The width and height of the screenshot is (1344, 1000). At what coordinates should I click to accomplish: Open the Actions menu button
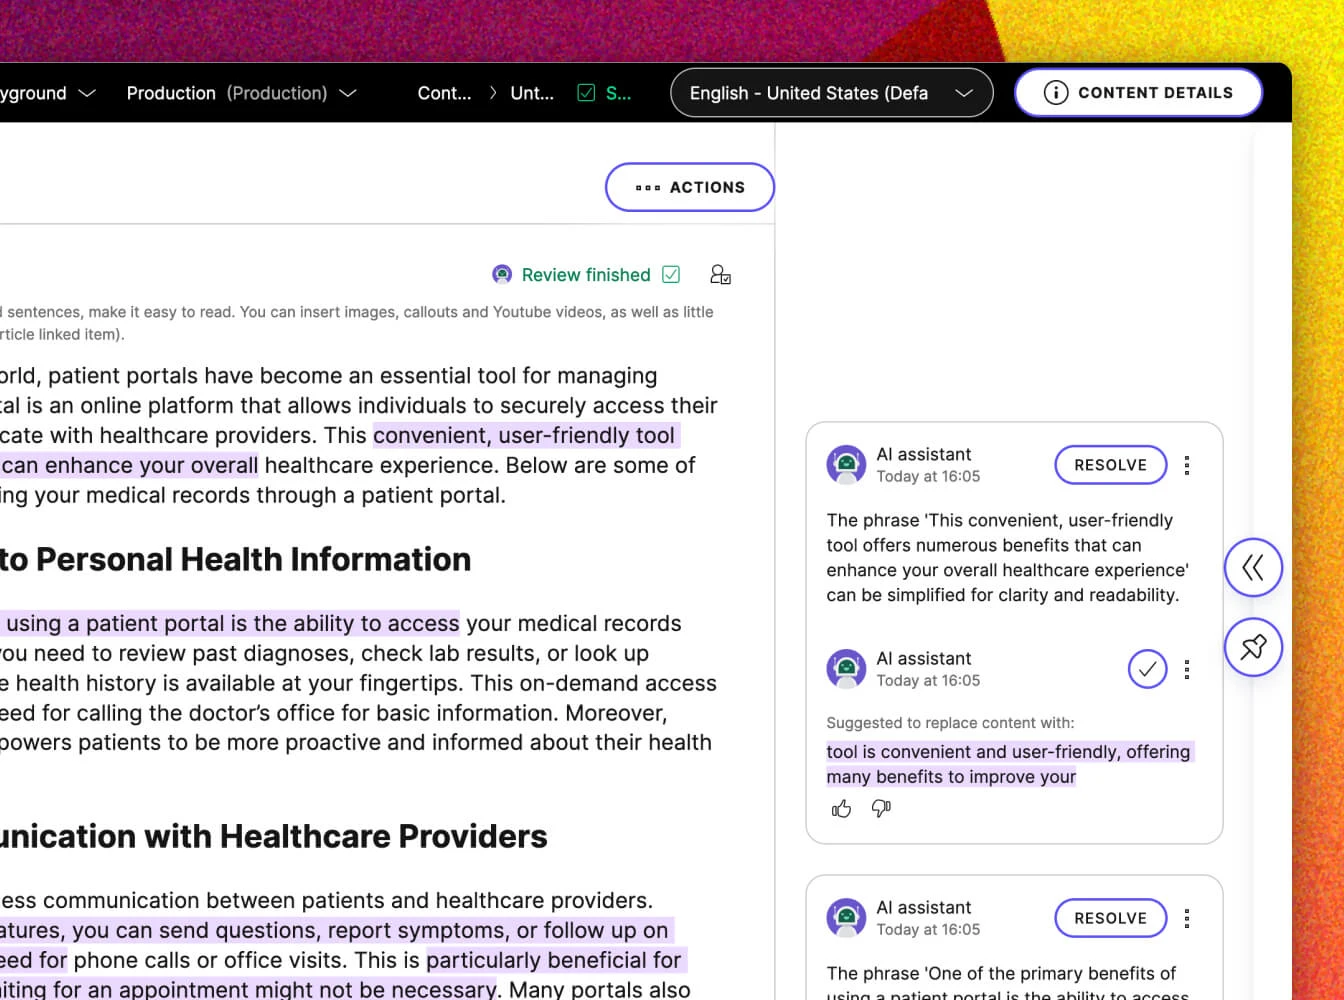pyautogui.click(x=689, y=187)
